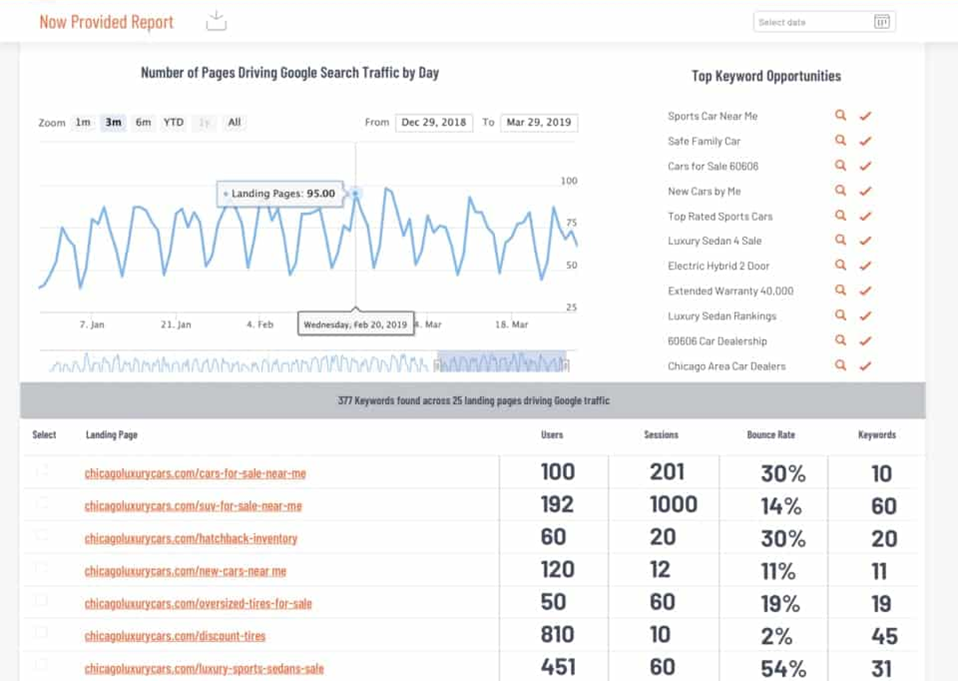Screen dimensions: 958x681
Task: Click the highlighted range in chart navigator
Action: [x=502, y=362]
